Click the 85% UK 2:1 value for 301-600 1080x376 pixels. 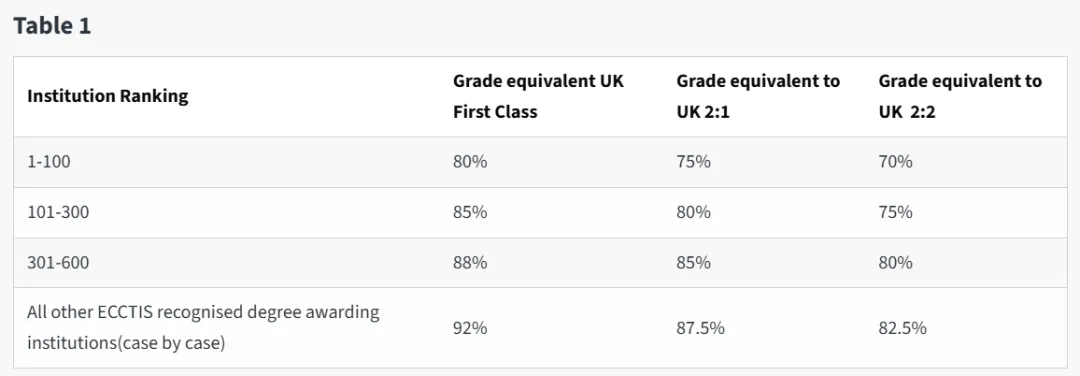694,262
